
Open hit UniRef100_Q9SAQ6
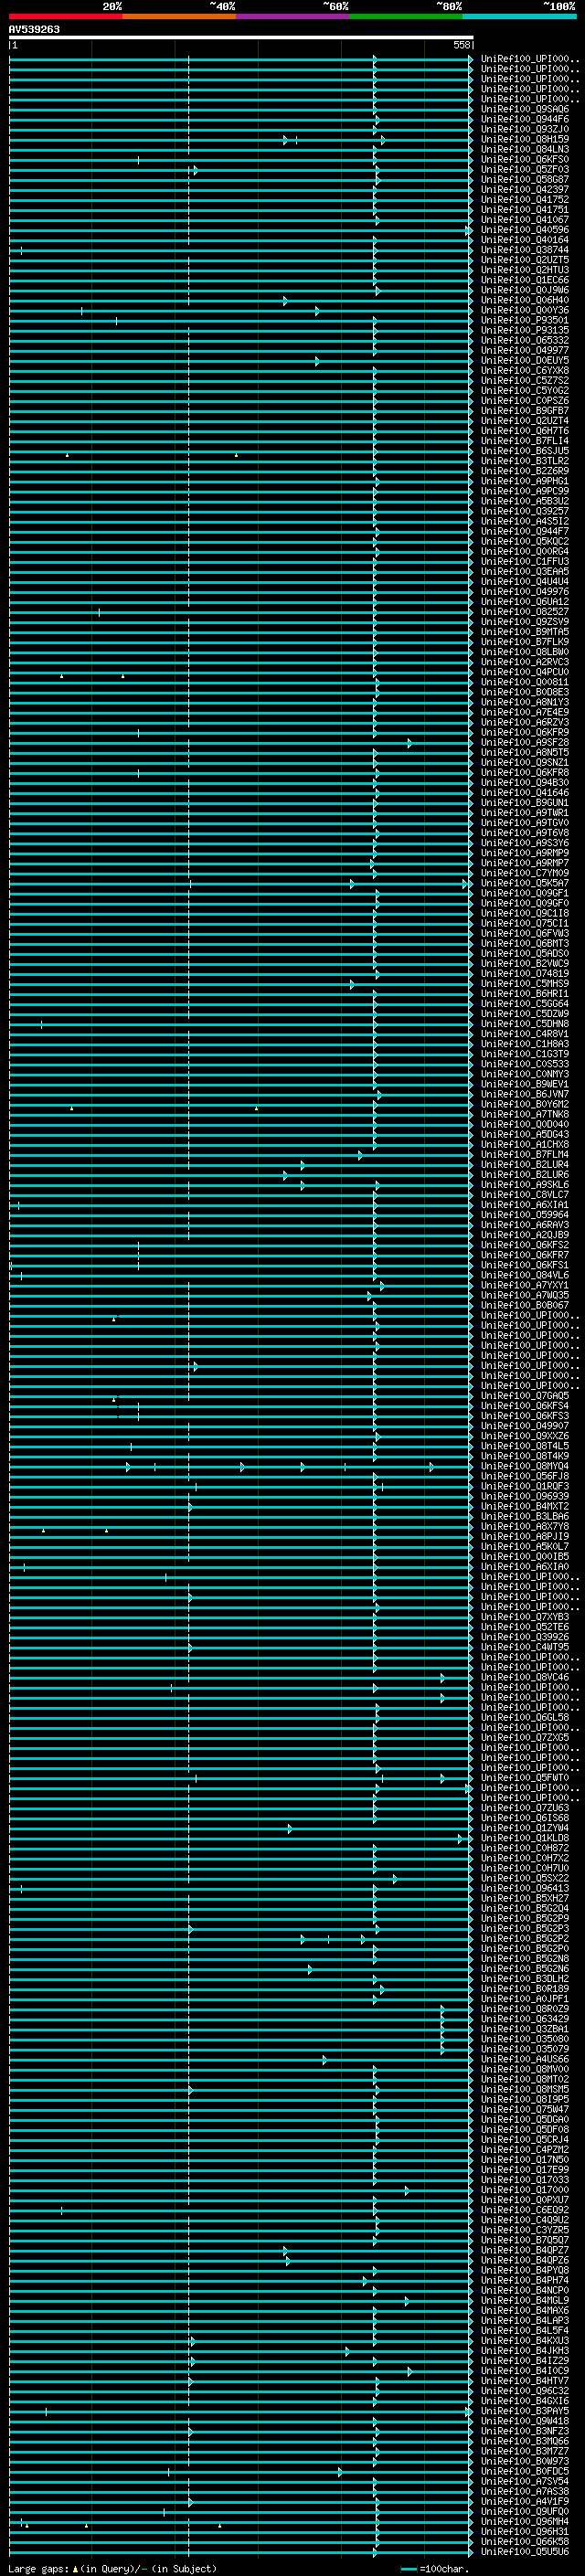524,110
